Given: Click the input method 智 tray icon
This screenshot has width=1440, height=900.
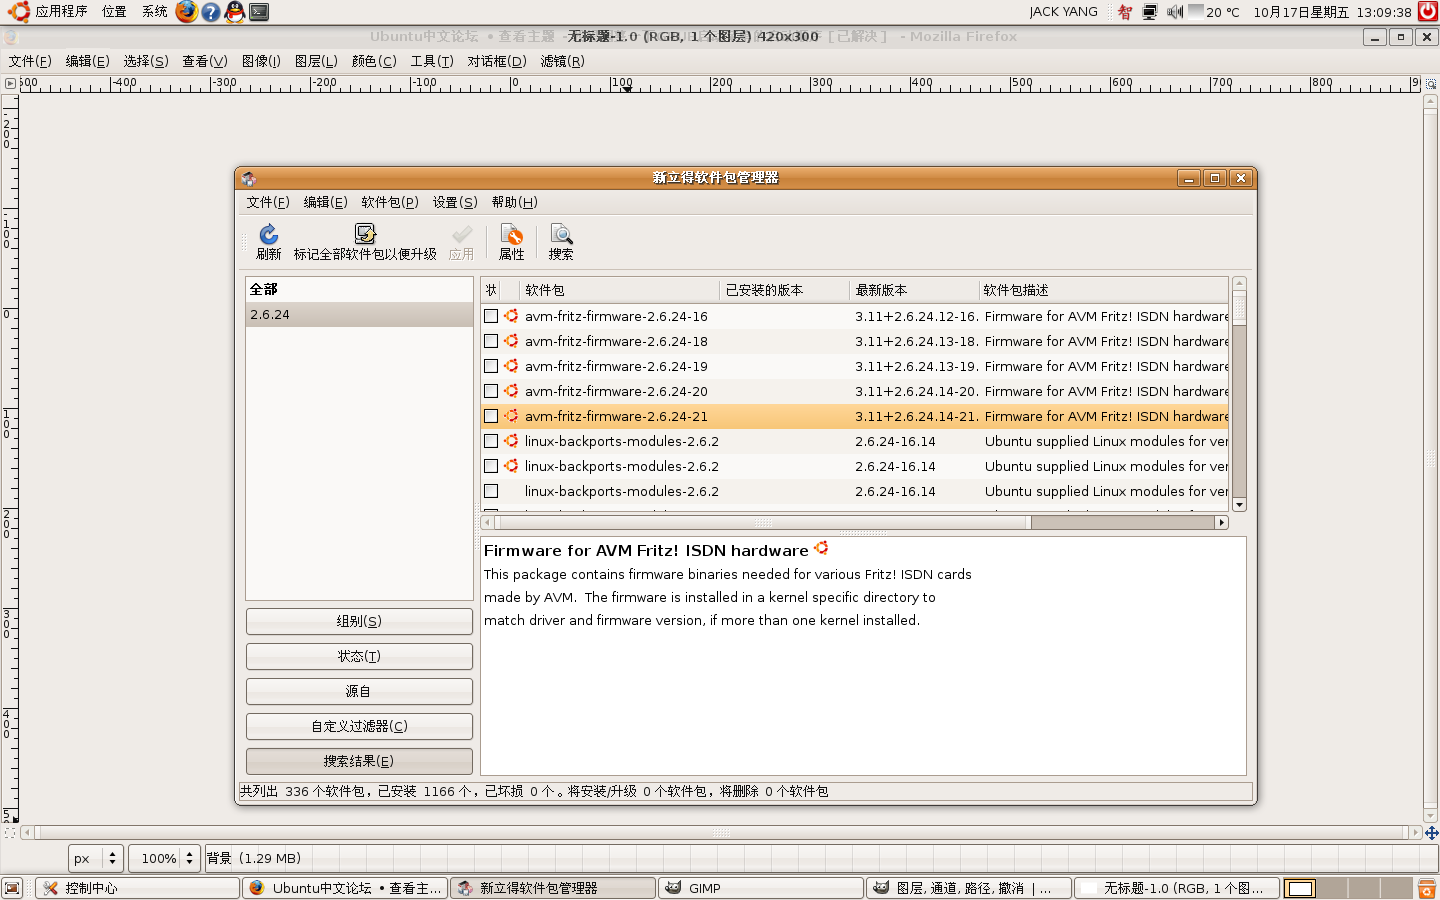Looking at the screenshot, I should coord(1125,12).
